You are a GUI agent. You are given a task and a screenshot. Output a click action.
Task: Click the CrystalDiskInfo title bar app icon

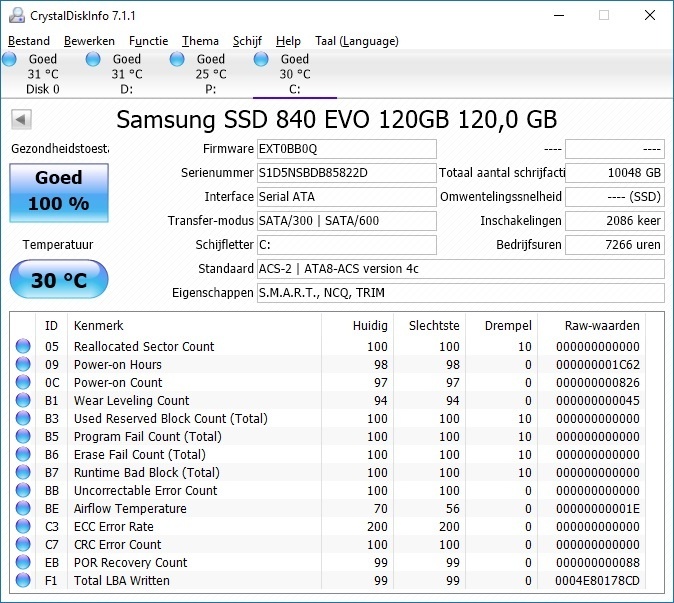pos(15,15)
